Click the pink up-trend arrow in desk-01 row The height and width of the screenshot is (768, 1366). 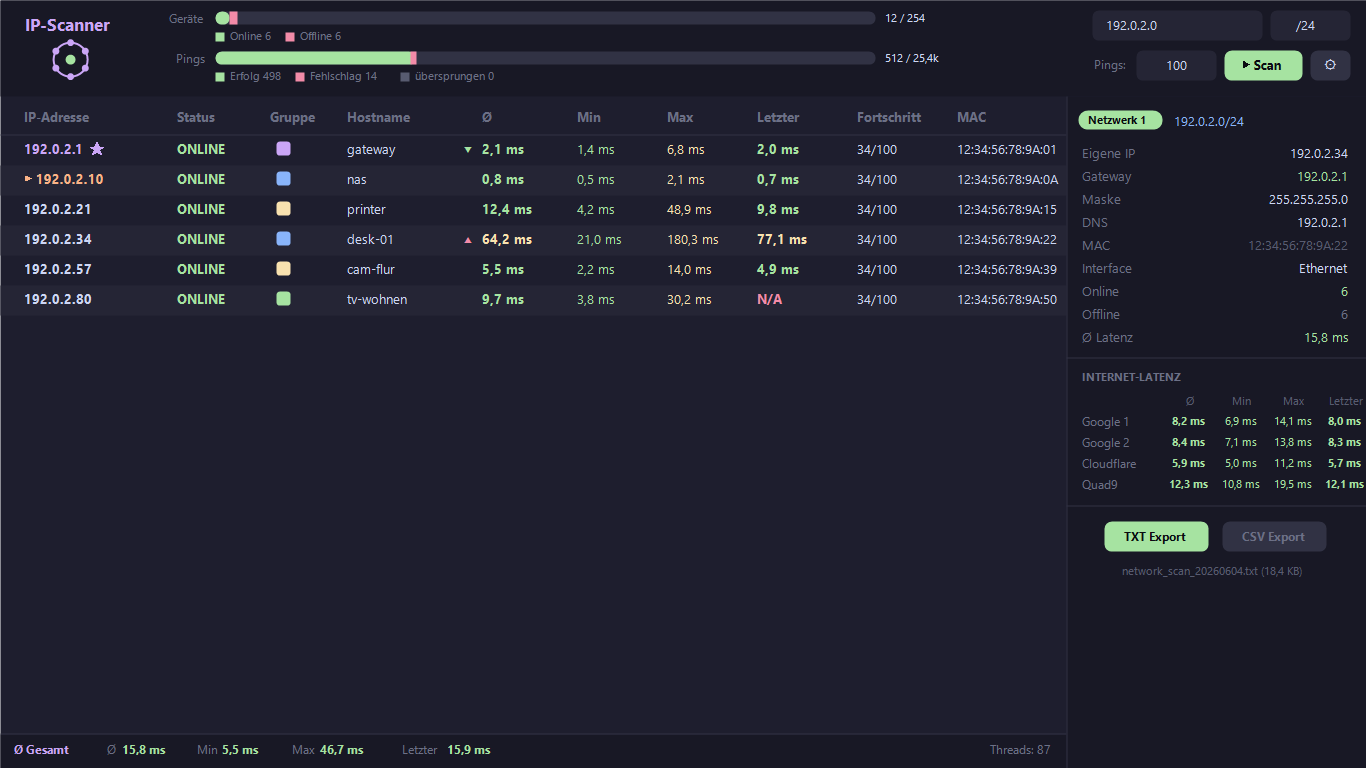(x=467, y=240)
